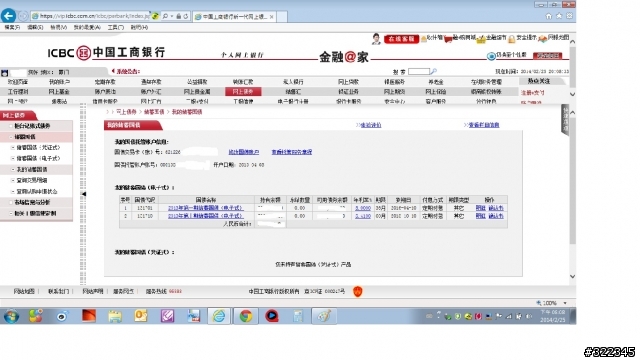Open the 查看(V) browser menu

click(x=58, y=27)
